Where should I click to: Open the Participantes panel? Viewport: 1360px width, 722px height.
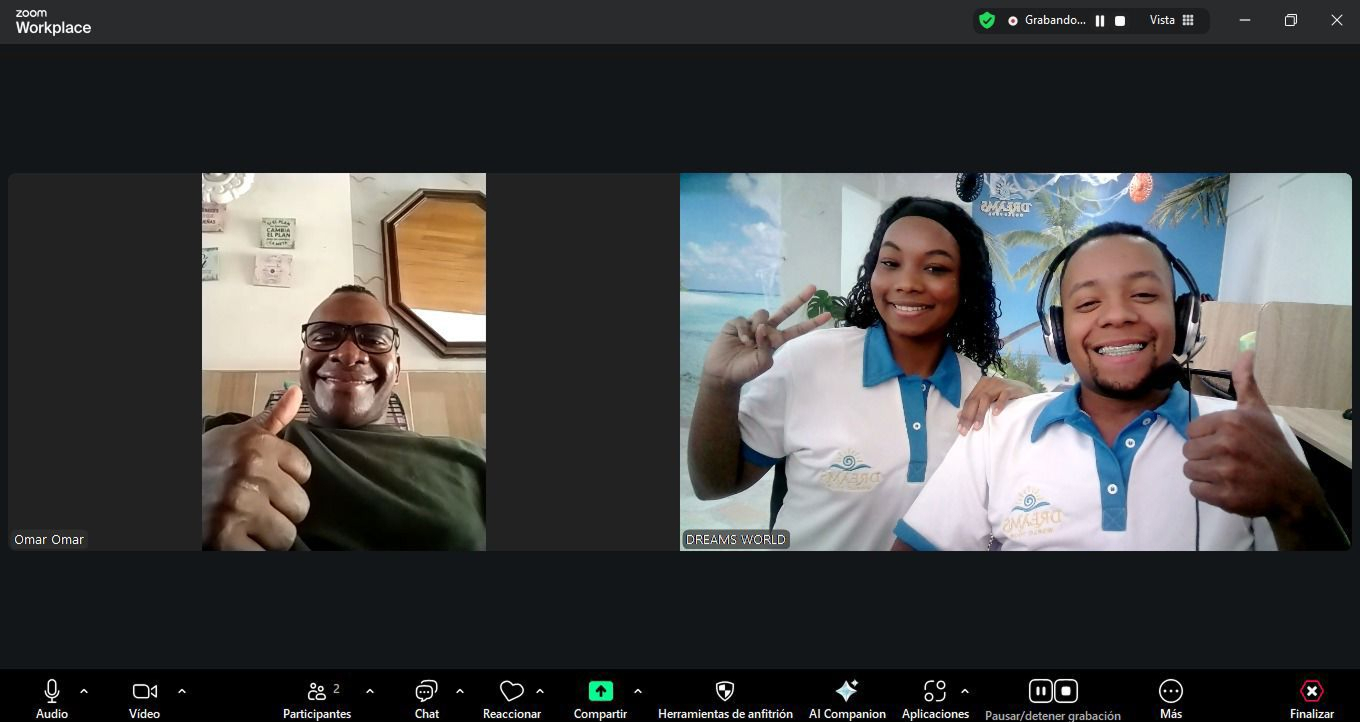[x=317, y=691]
